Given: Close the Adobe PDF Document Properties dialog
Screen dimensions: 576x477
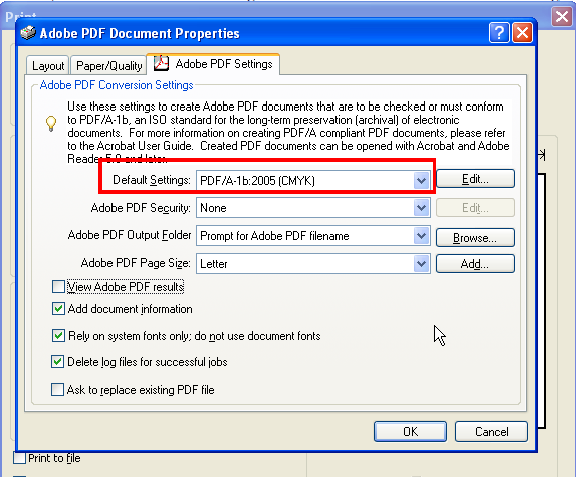Looking at the screenshot, I should [x=522, y=33].
